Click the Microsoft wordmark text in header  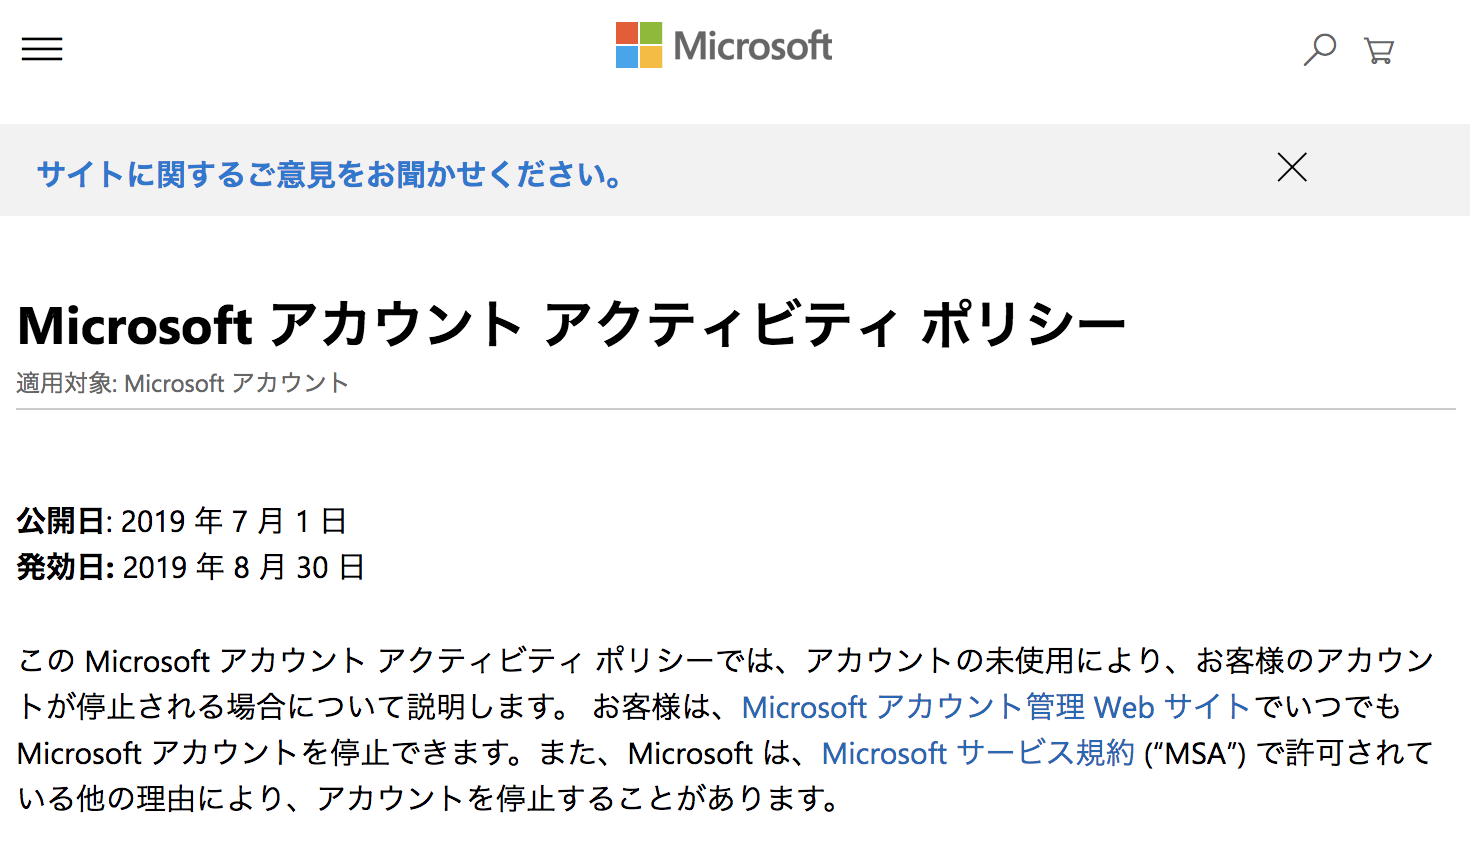coord(752,46)
